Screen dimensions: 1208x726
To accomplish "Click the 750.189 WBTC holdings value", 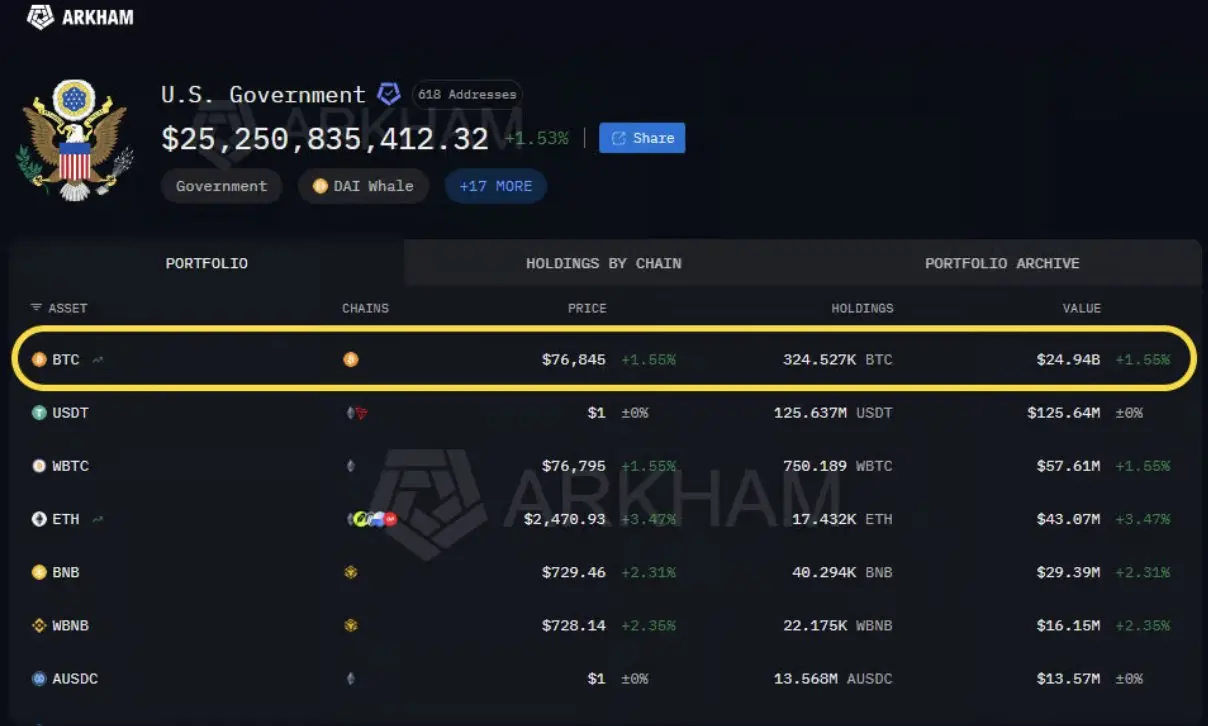I will pyautogui.click(x=838, y=466).
